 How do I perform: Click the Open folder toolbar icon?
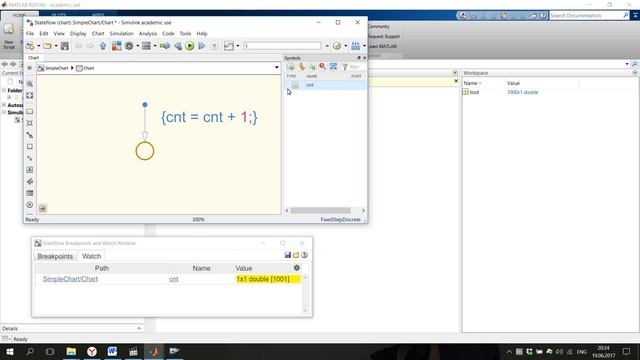(47, 46)
